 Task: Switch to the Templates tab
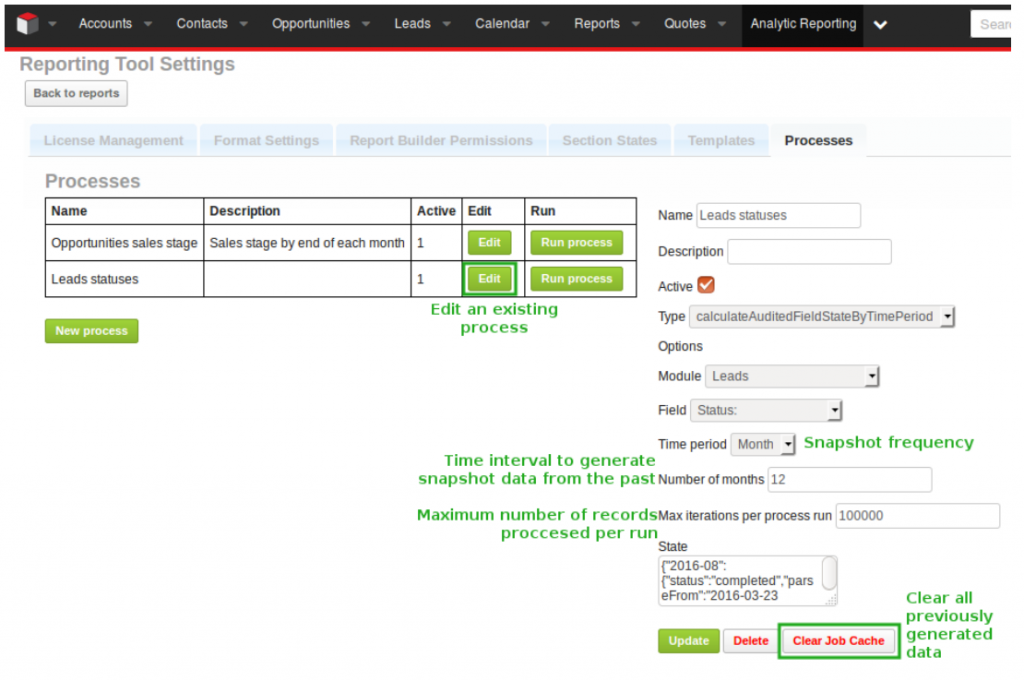click(x=721, y=141)
